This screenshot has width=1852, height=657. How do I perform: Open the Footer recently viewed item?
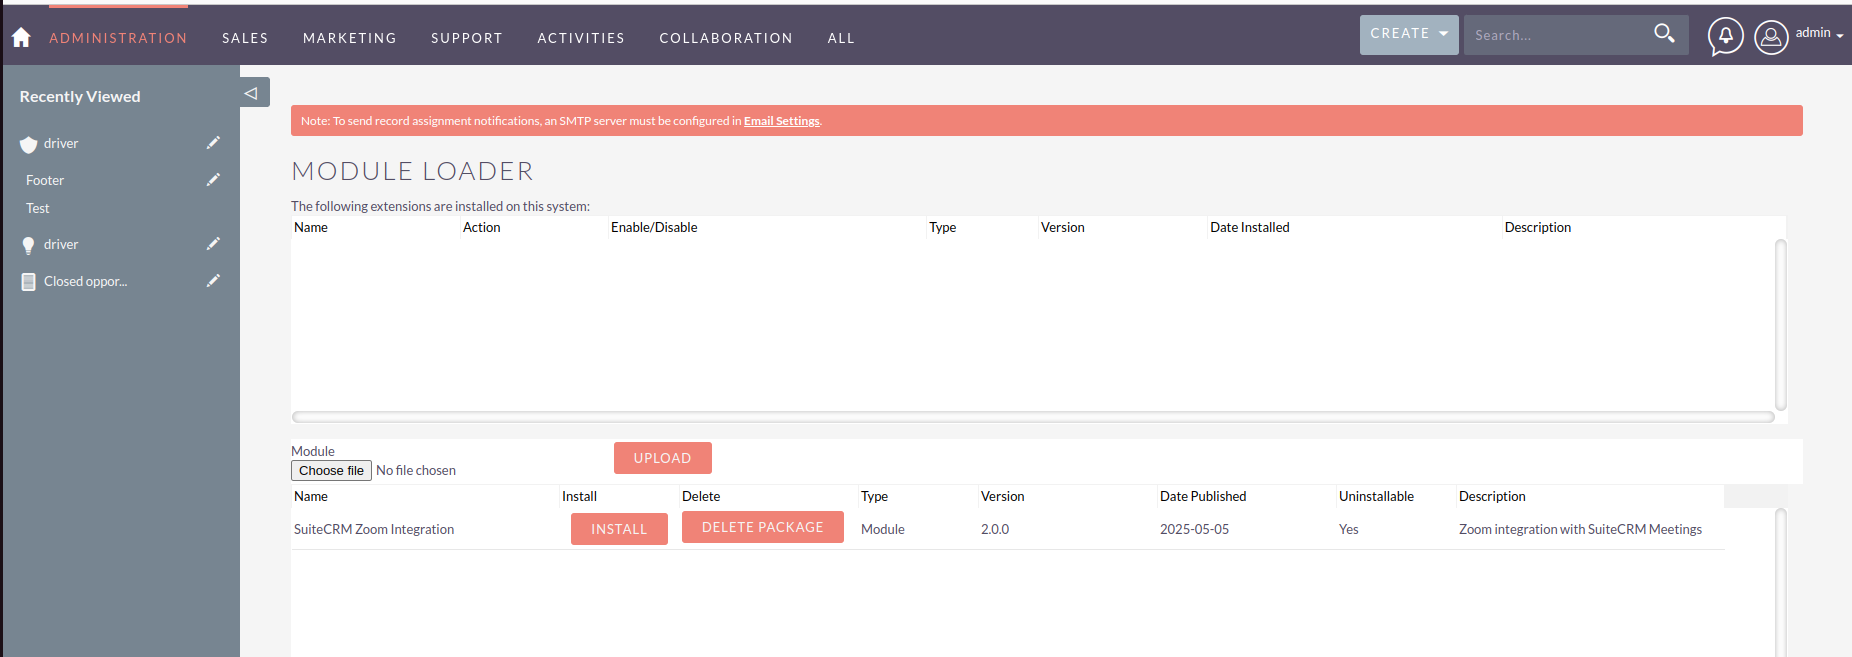45,180
